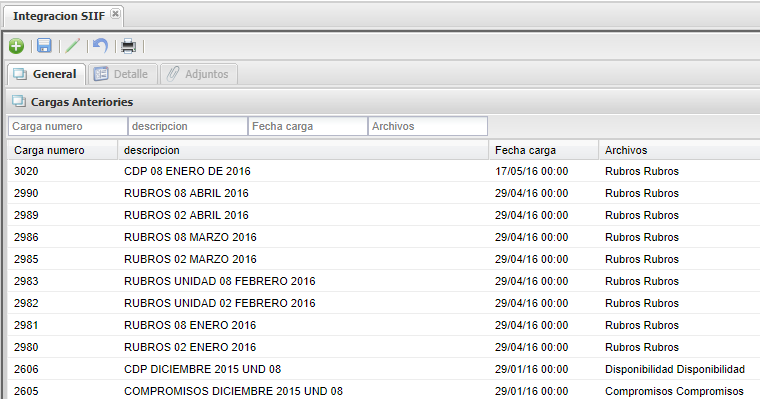Click the blue undo arrow icon

(100, 46)
